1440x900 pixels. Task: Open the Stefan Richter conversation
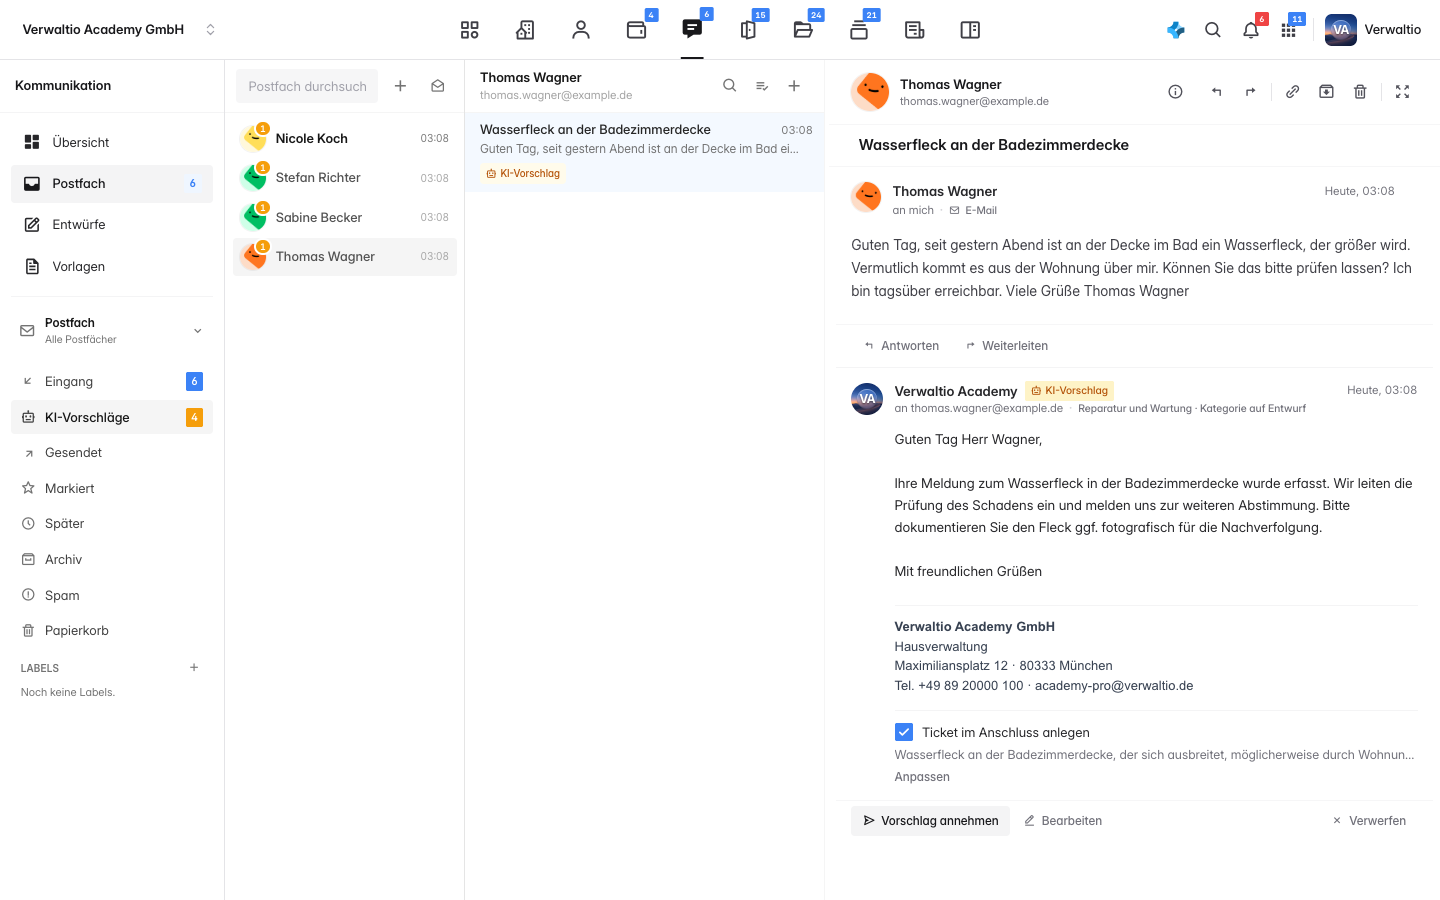(x=345, y=178)
